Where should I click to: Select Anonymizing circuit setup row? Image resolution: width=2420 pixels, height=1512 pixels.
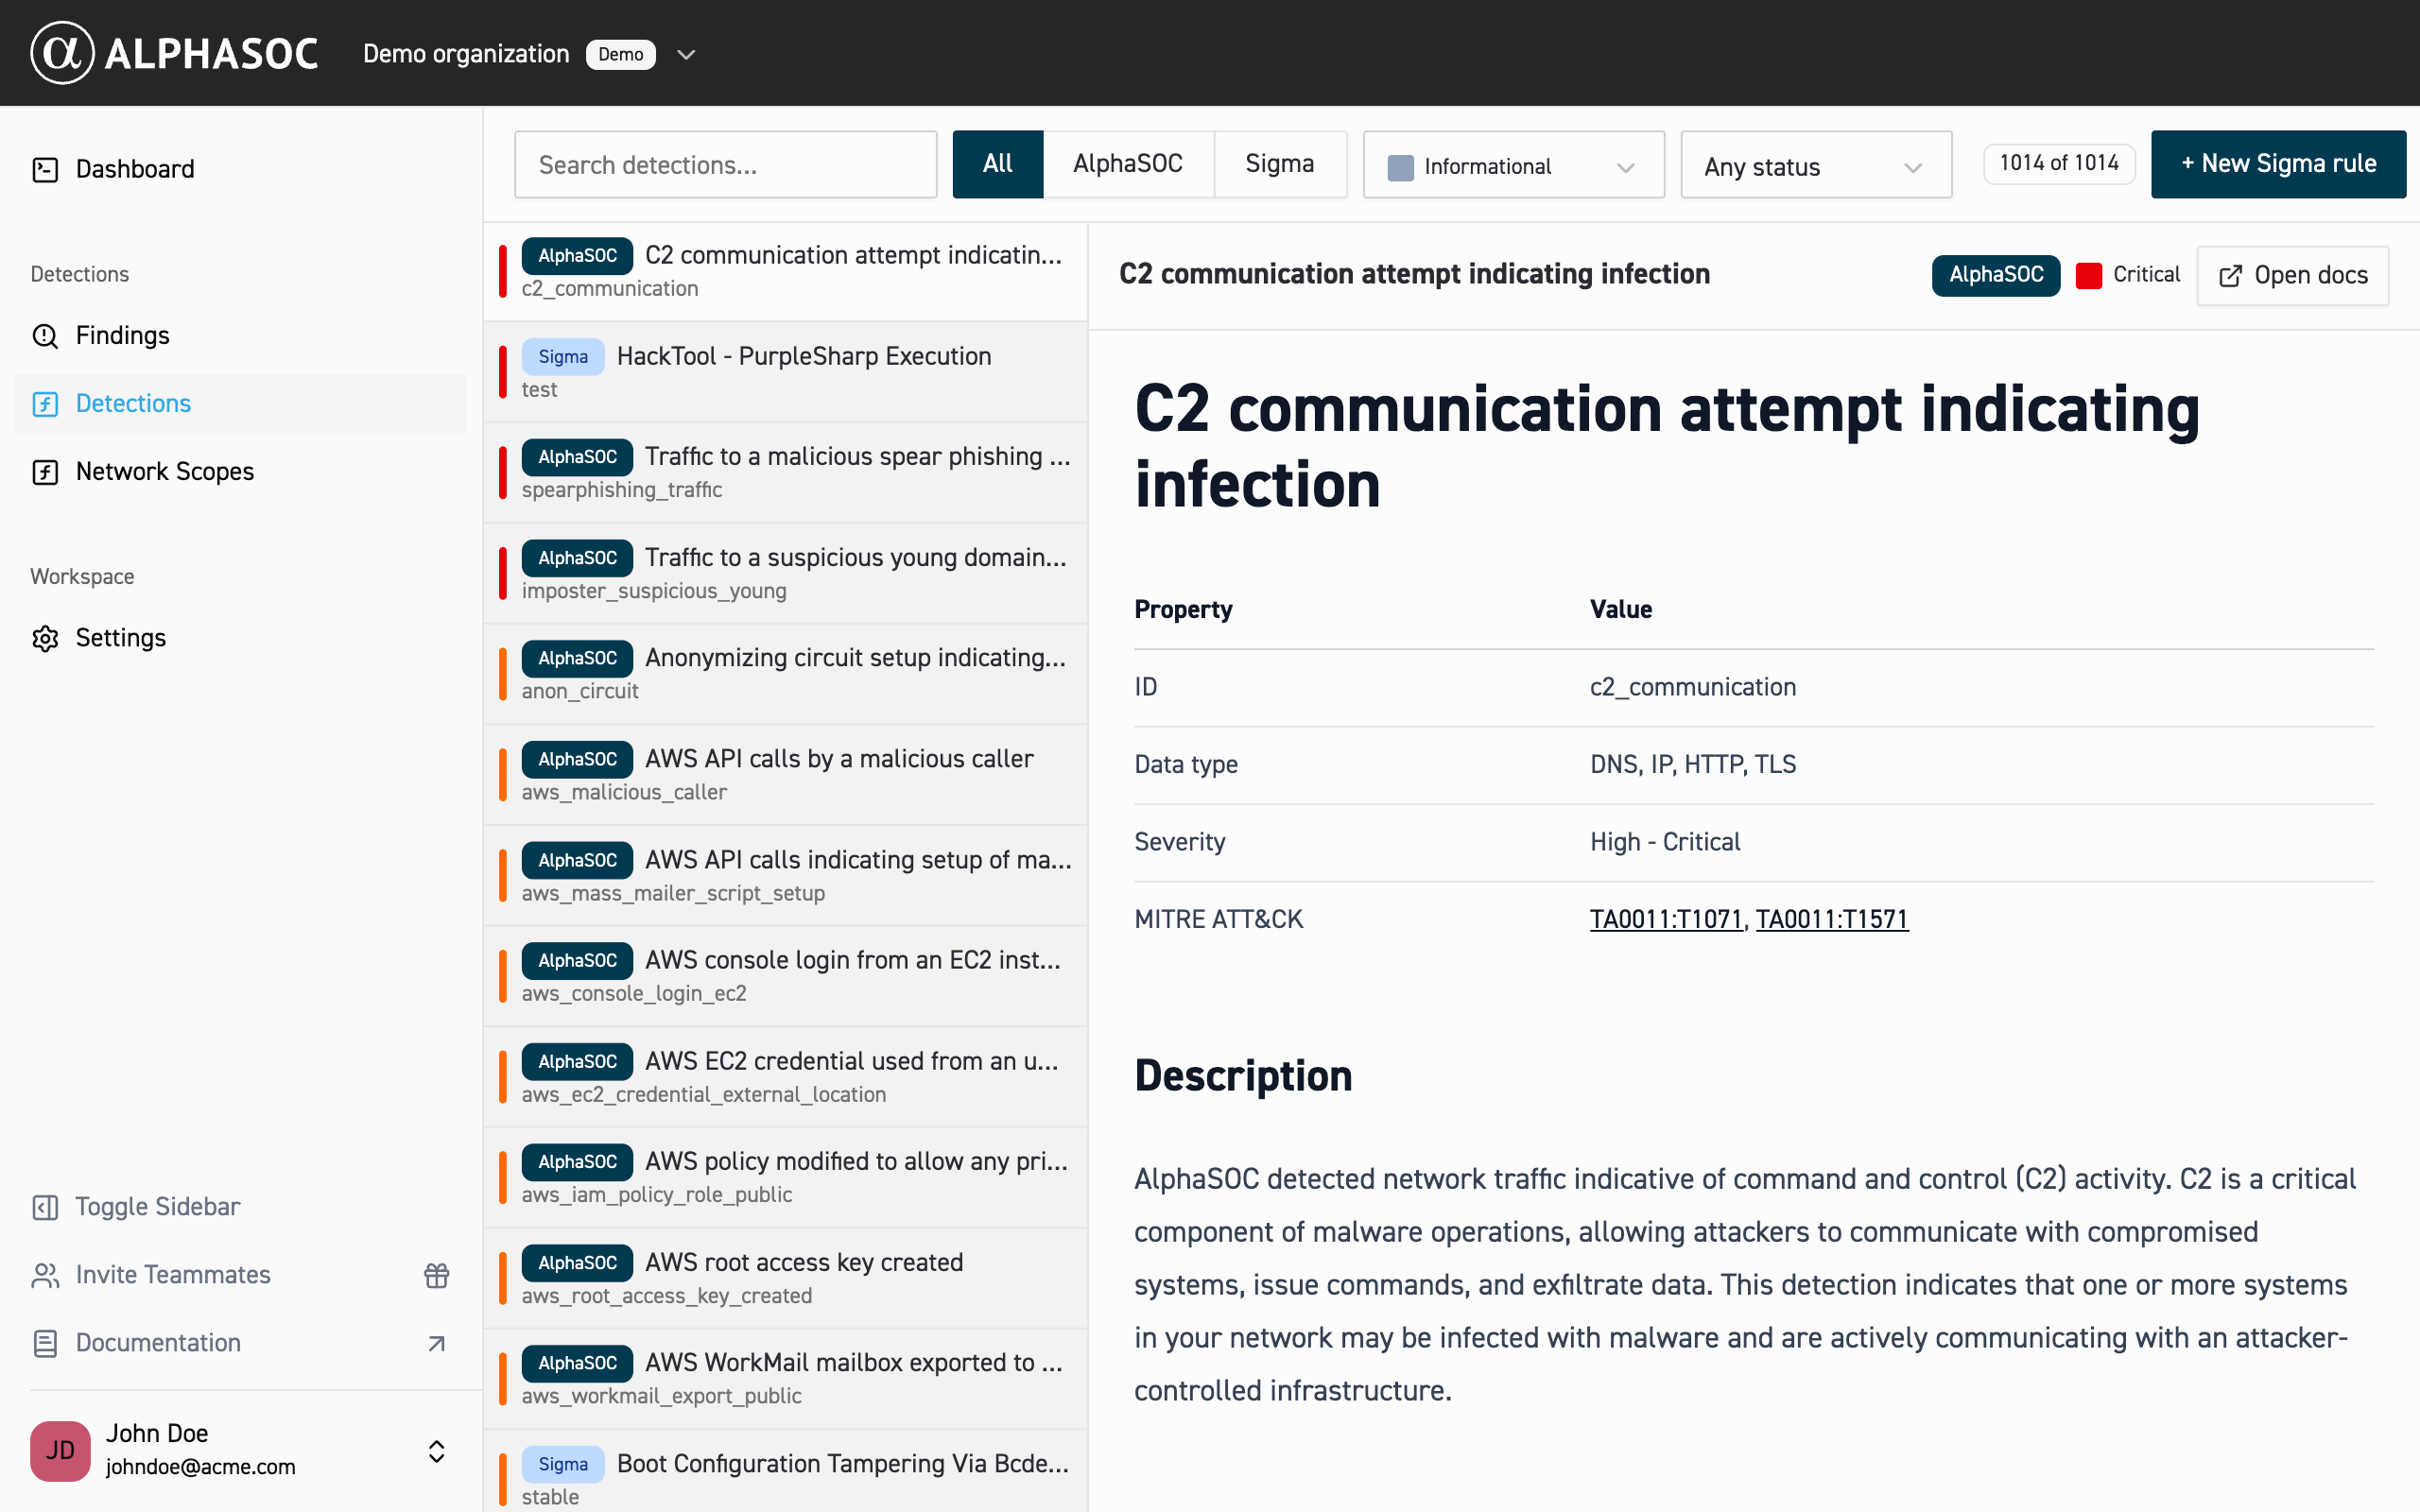[785, 674]
